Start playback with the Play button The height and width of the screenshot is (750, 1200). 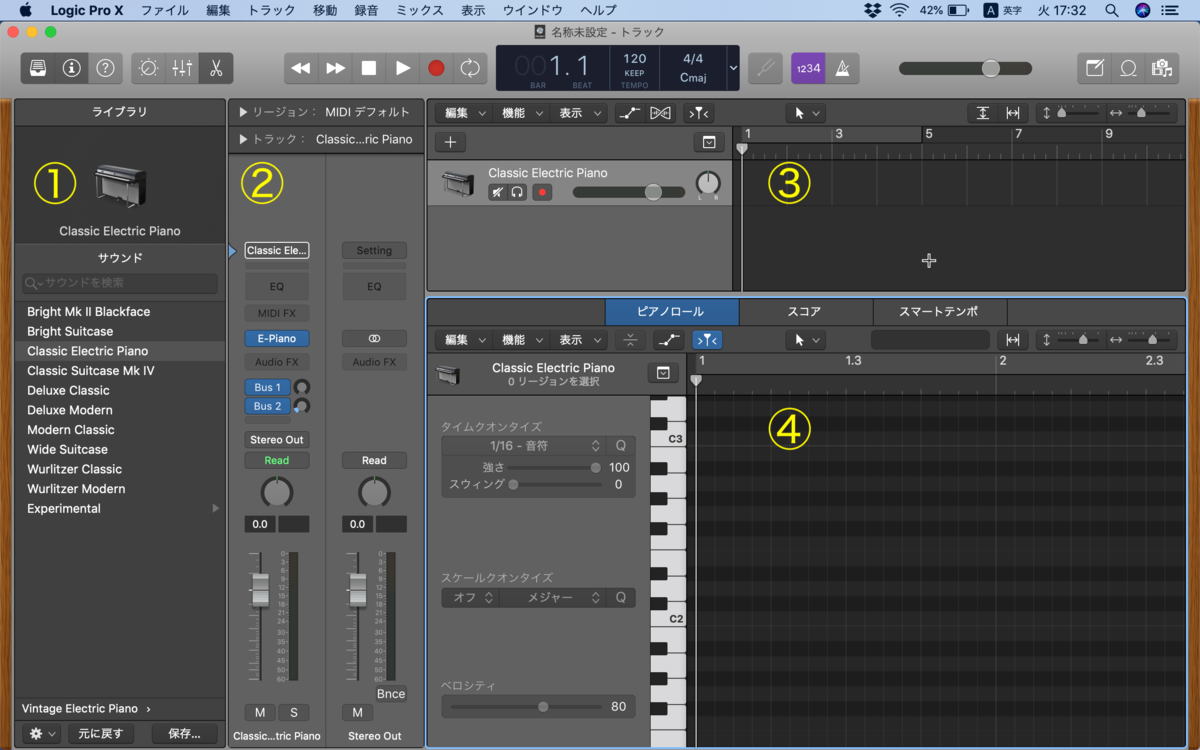[x=402, y=68]
